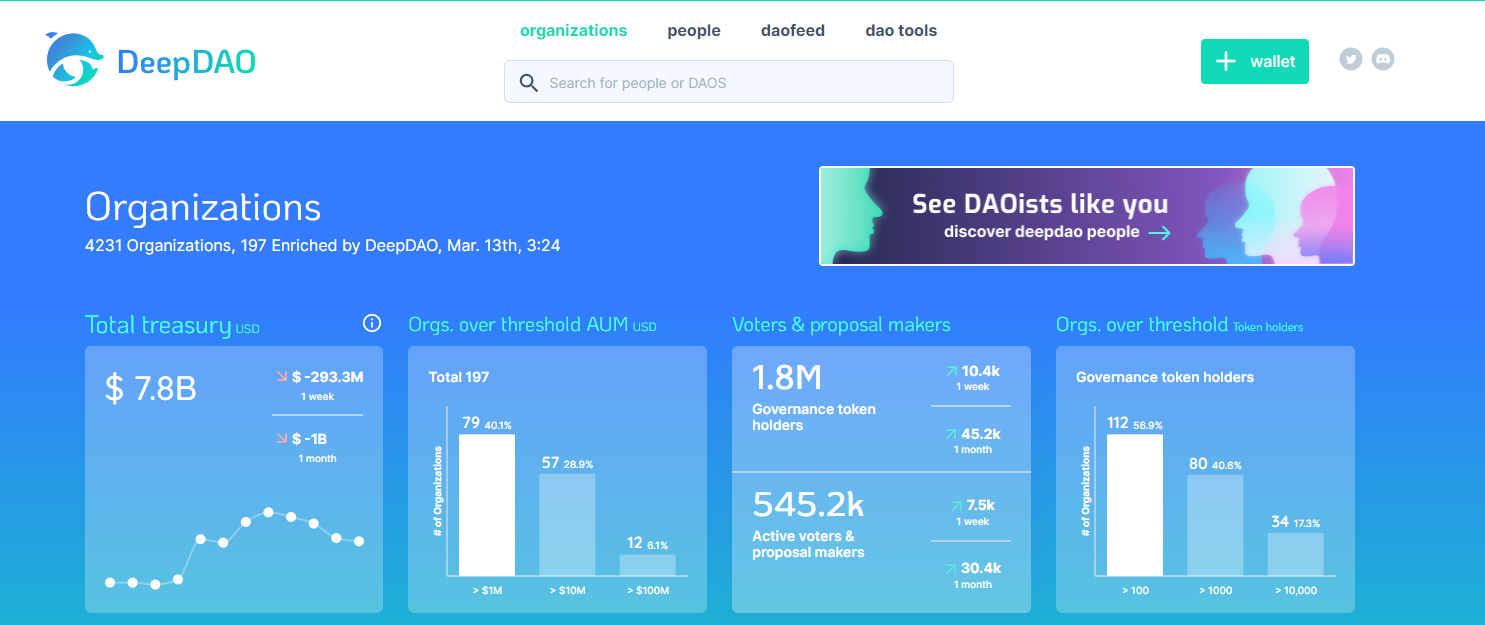Click the $ -1B one month change
This screenshot has width=1485, height=625.
point(309,439)
